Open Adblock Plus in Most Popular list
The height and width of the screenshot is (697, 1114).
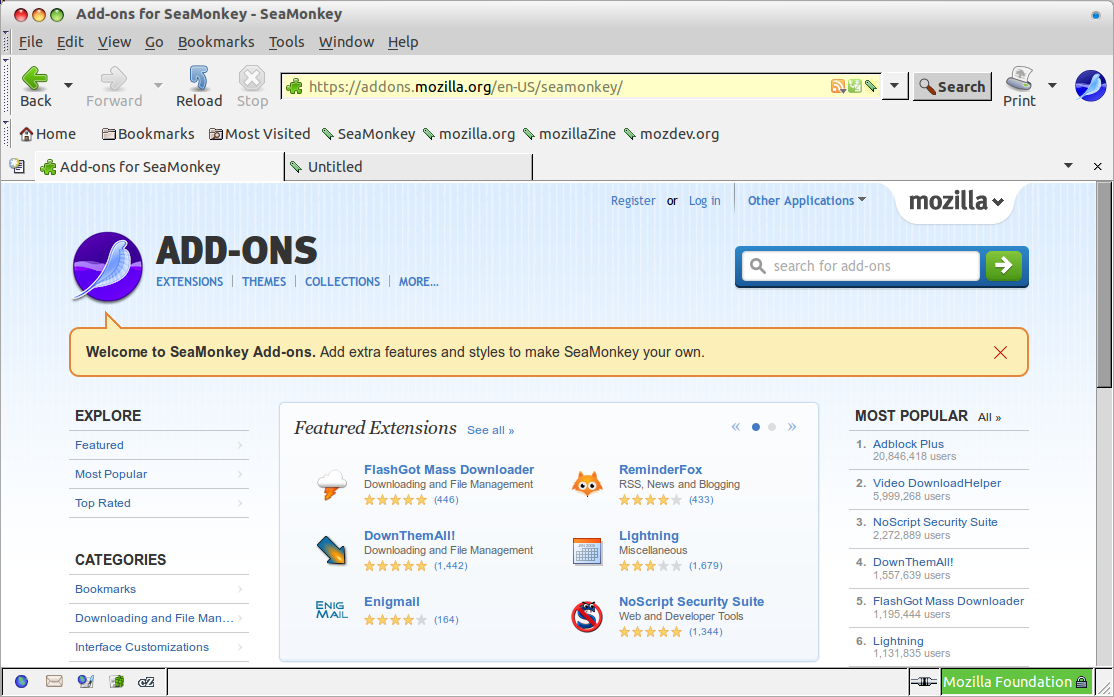click(x=908, y=444)
